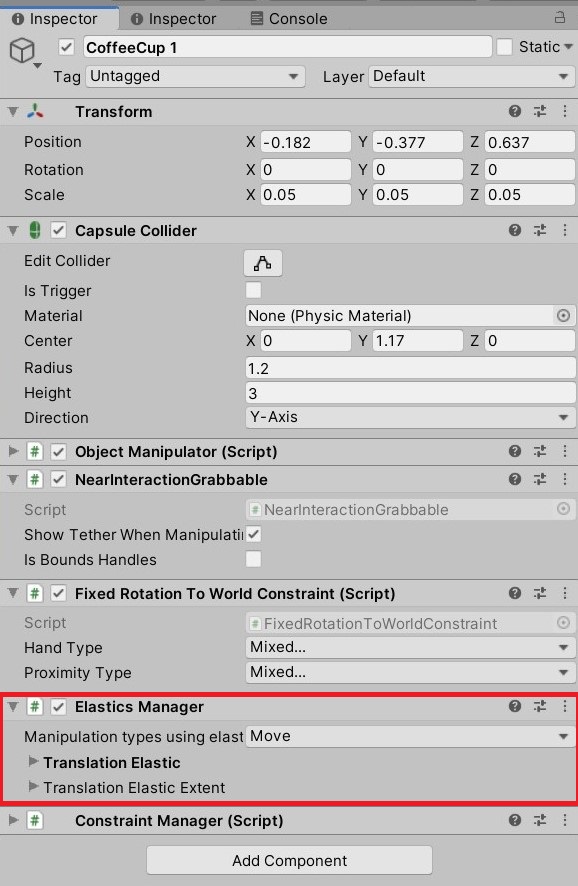Open Fixed Rotation To World Constraint three-dot menu
This screenshot has width=578, height=886.
564,593
